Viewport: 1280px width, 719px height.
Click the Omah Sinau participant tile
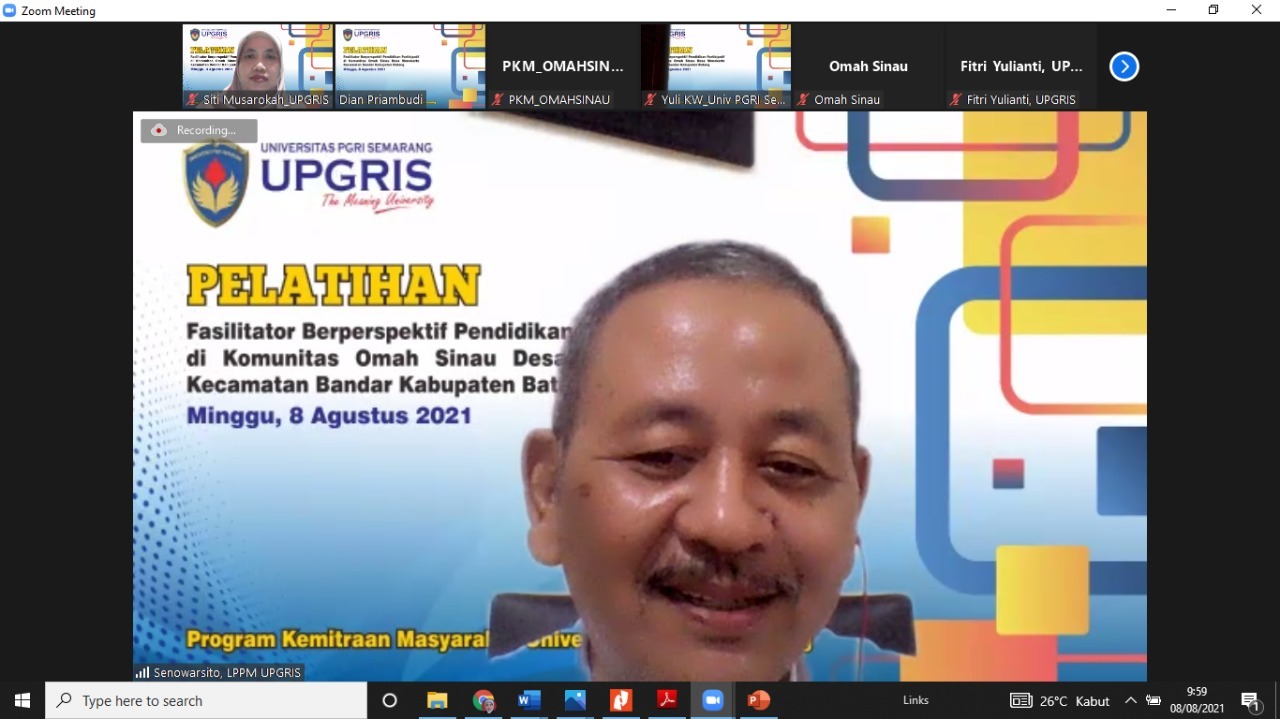pos(868,66)
